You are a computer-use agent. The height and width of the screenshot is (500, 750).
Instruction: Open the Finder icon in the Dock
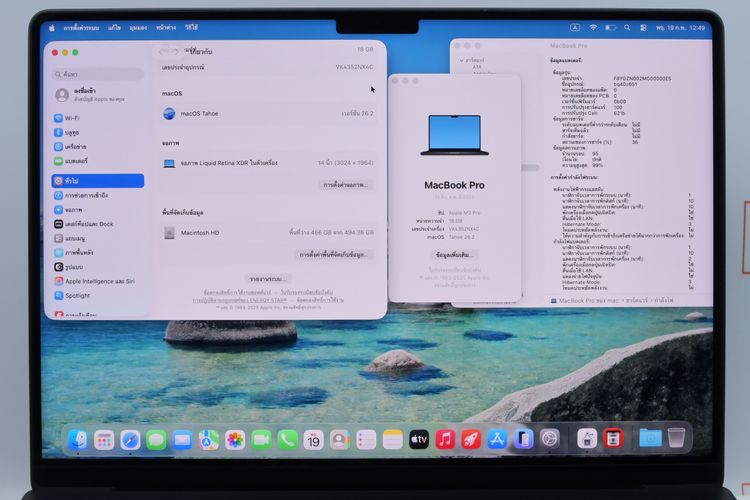click(x=77, y=439)
